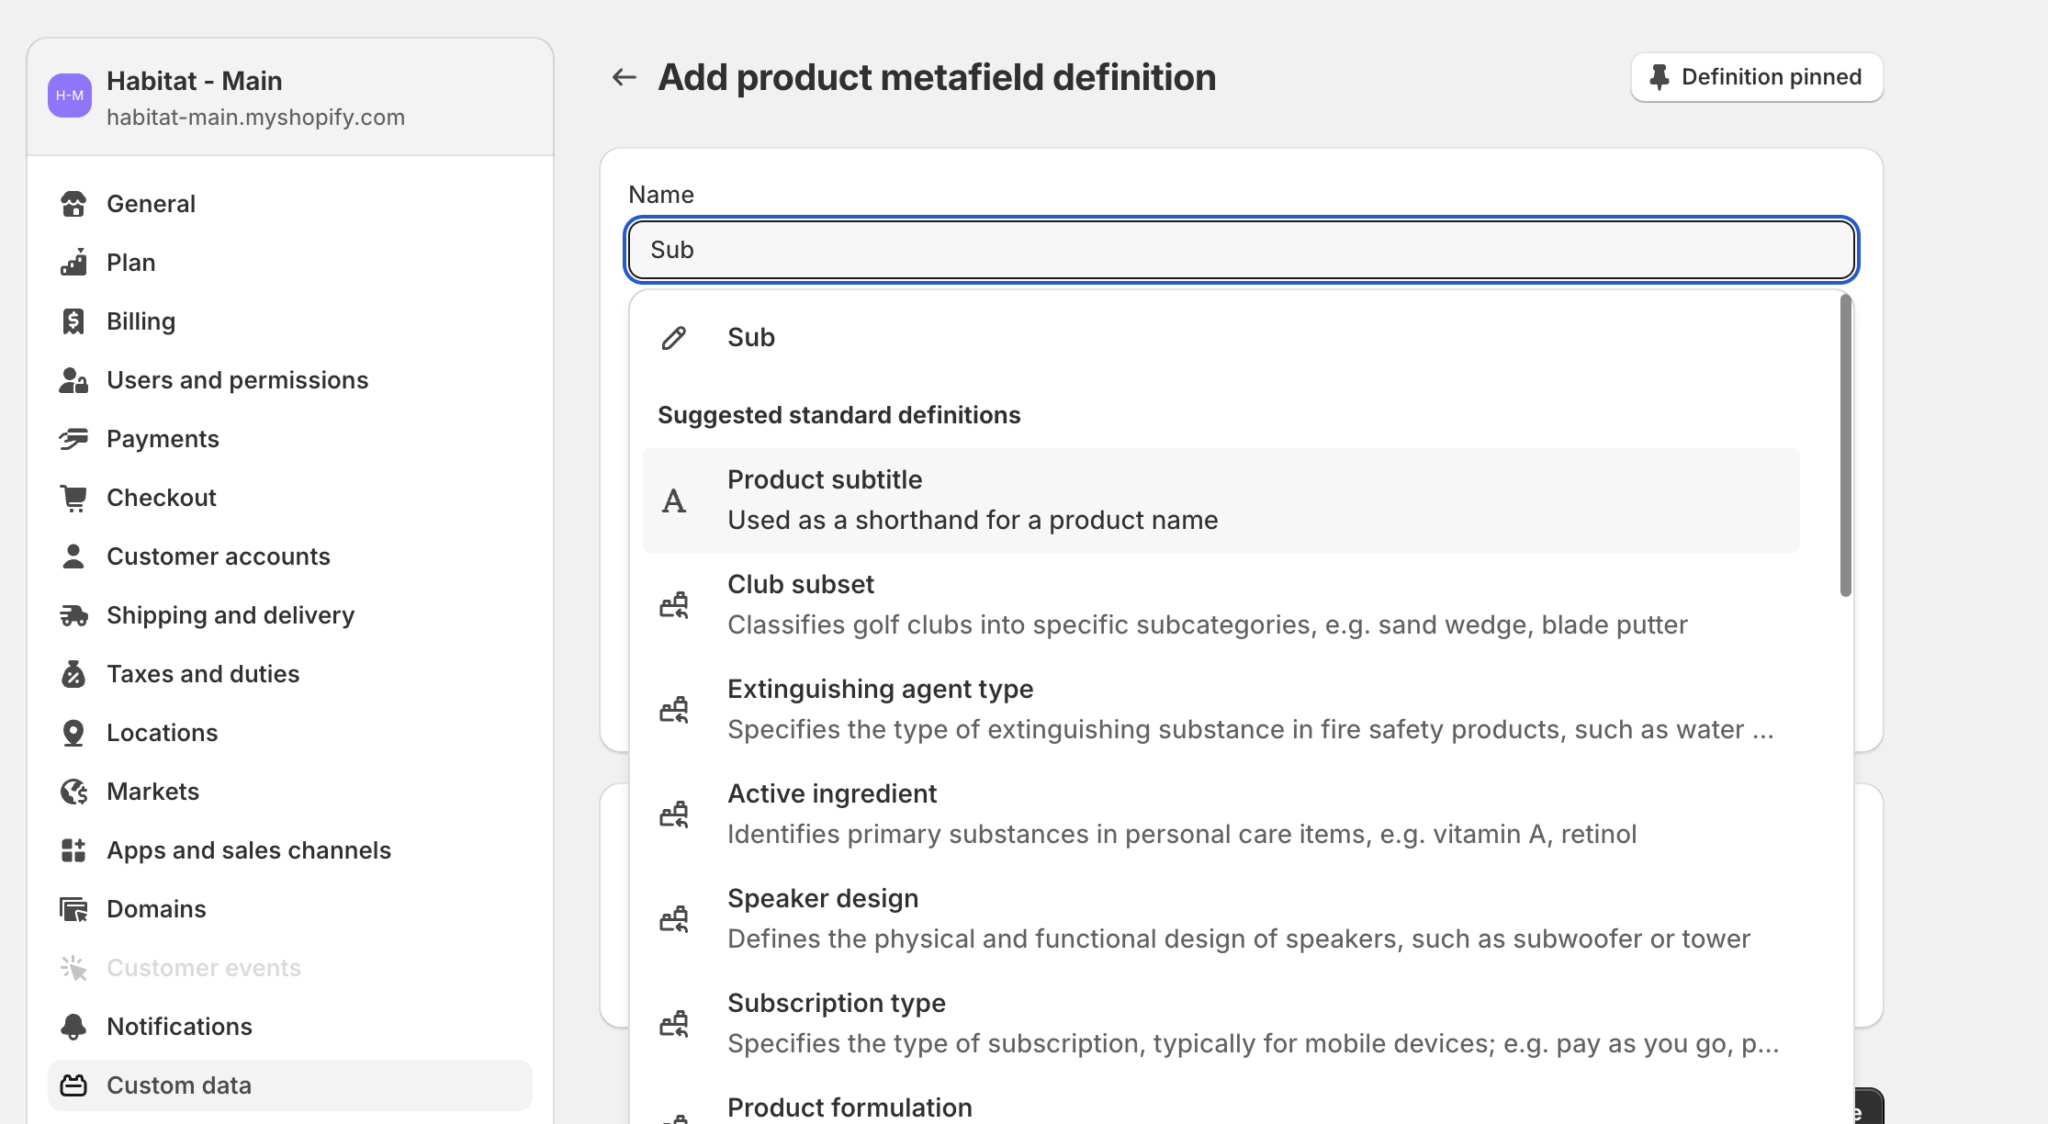Open the habitat-main.myshopify.com link

(x=256, y=117)
